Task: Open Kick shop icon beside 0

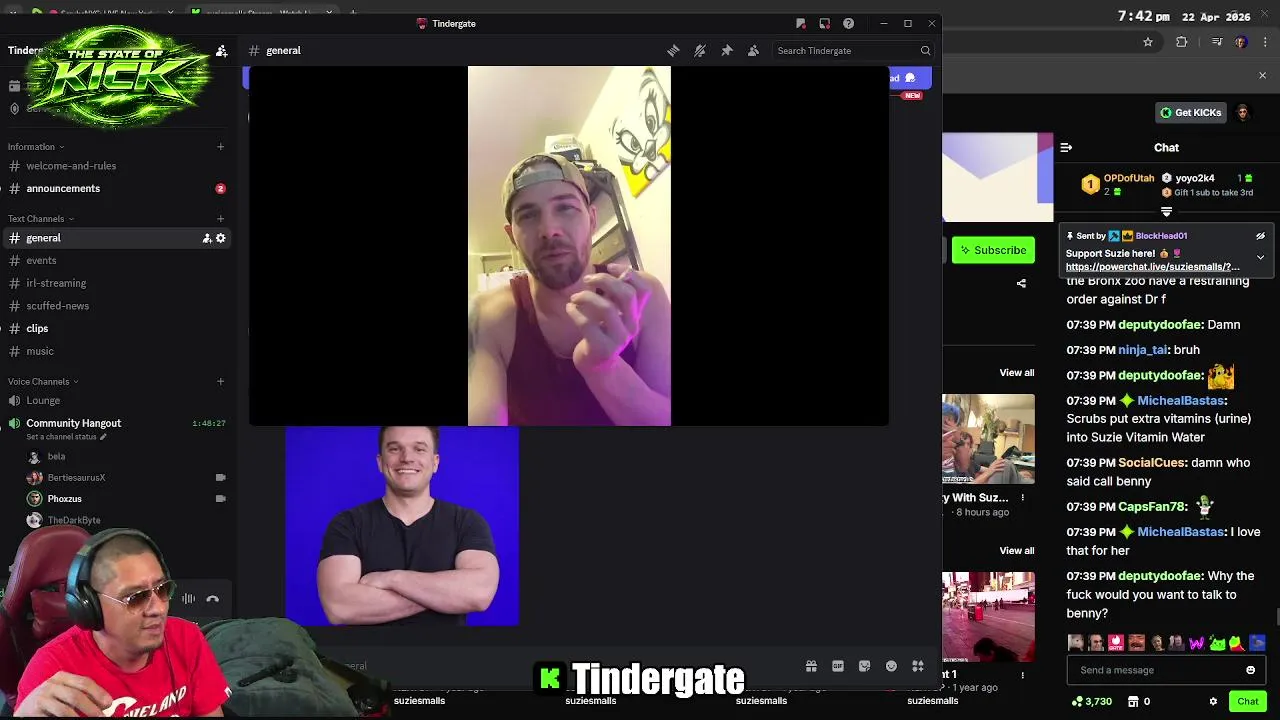Action: tap(1133, 702)
